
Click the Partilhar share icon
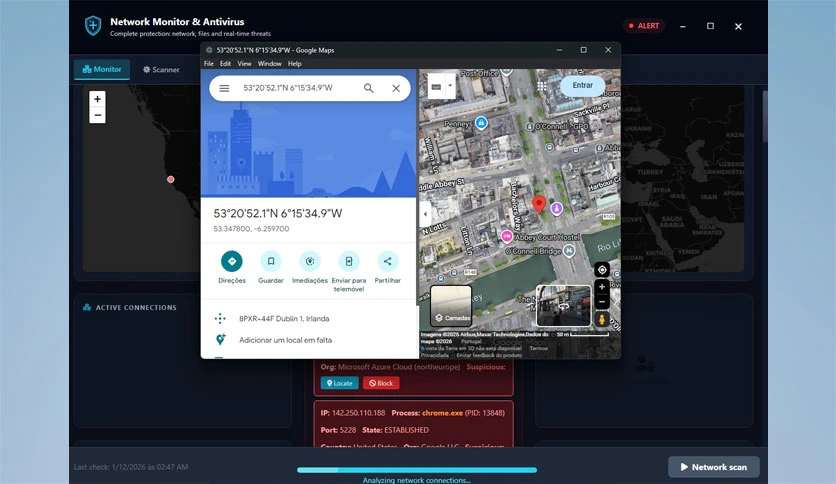coord(388,261)
